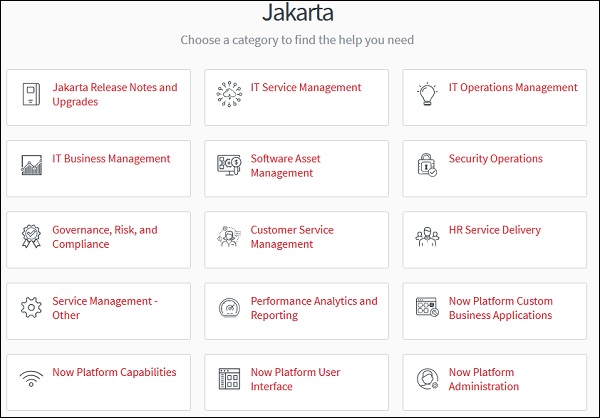Image resolution: width=600 pixels, height=418 pixels.
Task: Open the IT Service Management category
Action: pyautogui.click(x=306, y=88)
